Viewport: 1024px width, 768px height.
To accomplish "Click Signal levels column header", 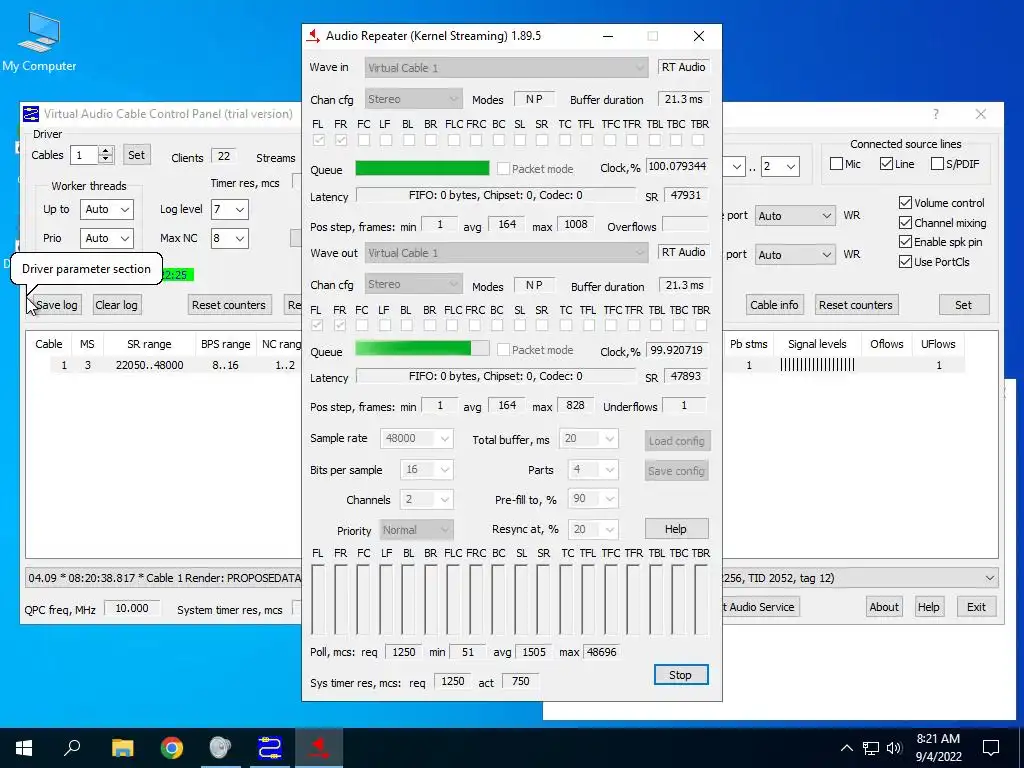I will 817,344.
